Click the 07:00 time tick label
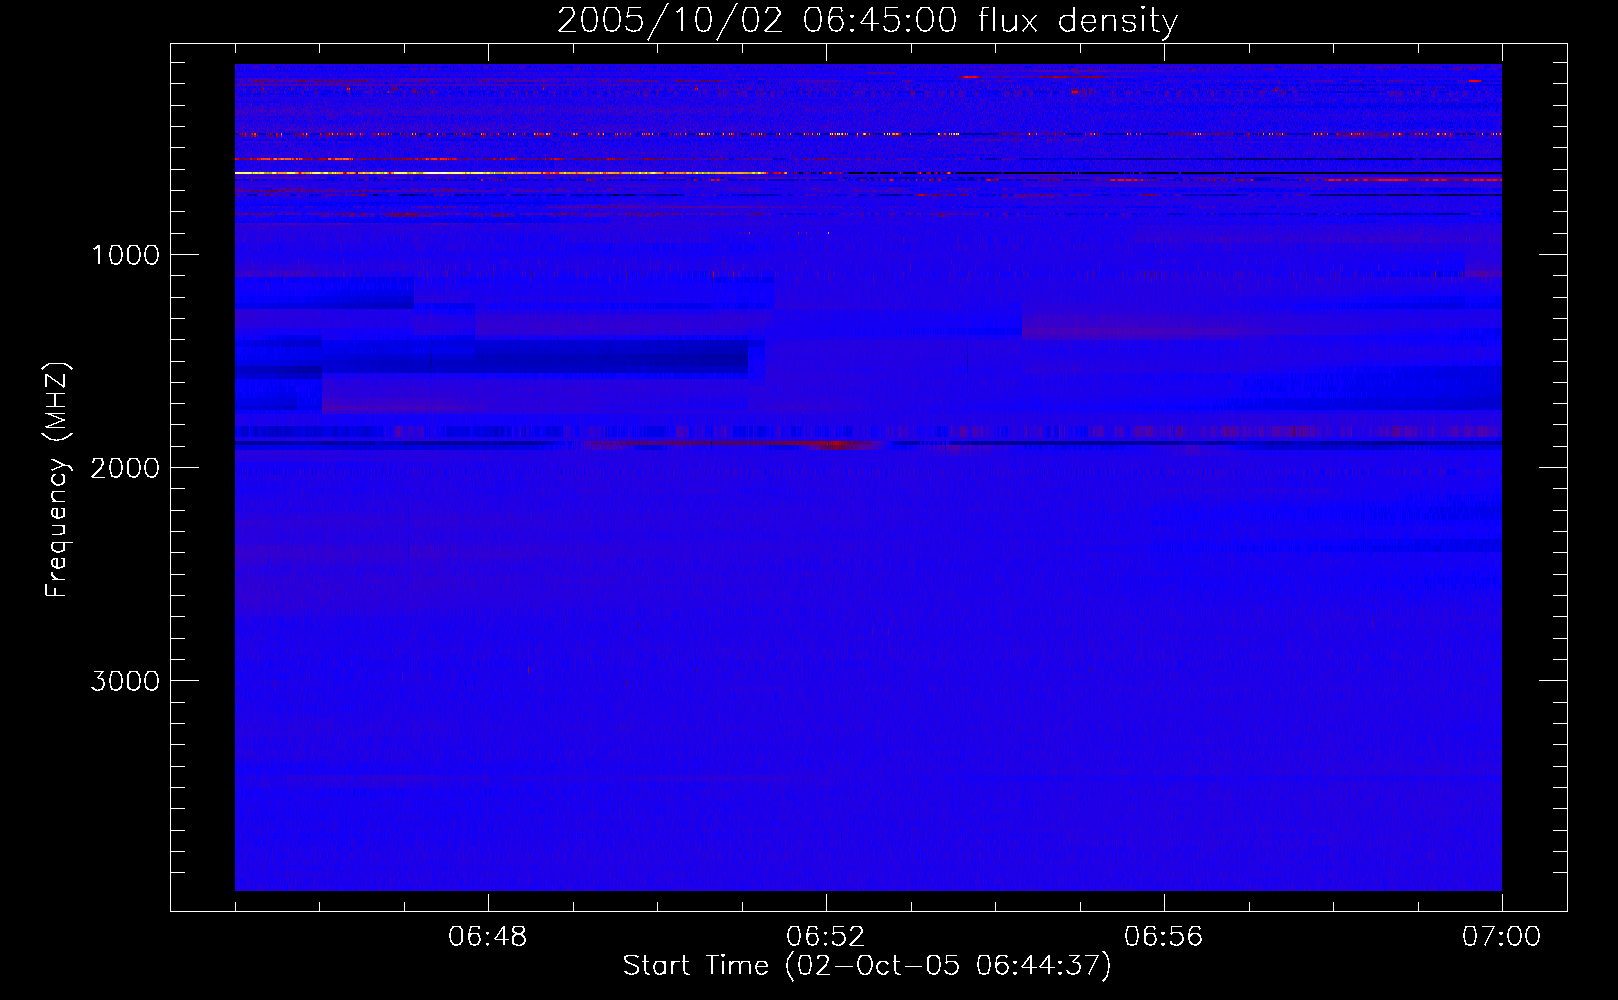Viewport: 1618px width, 1000px height. (1501, 937)
